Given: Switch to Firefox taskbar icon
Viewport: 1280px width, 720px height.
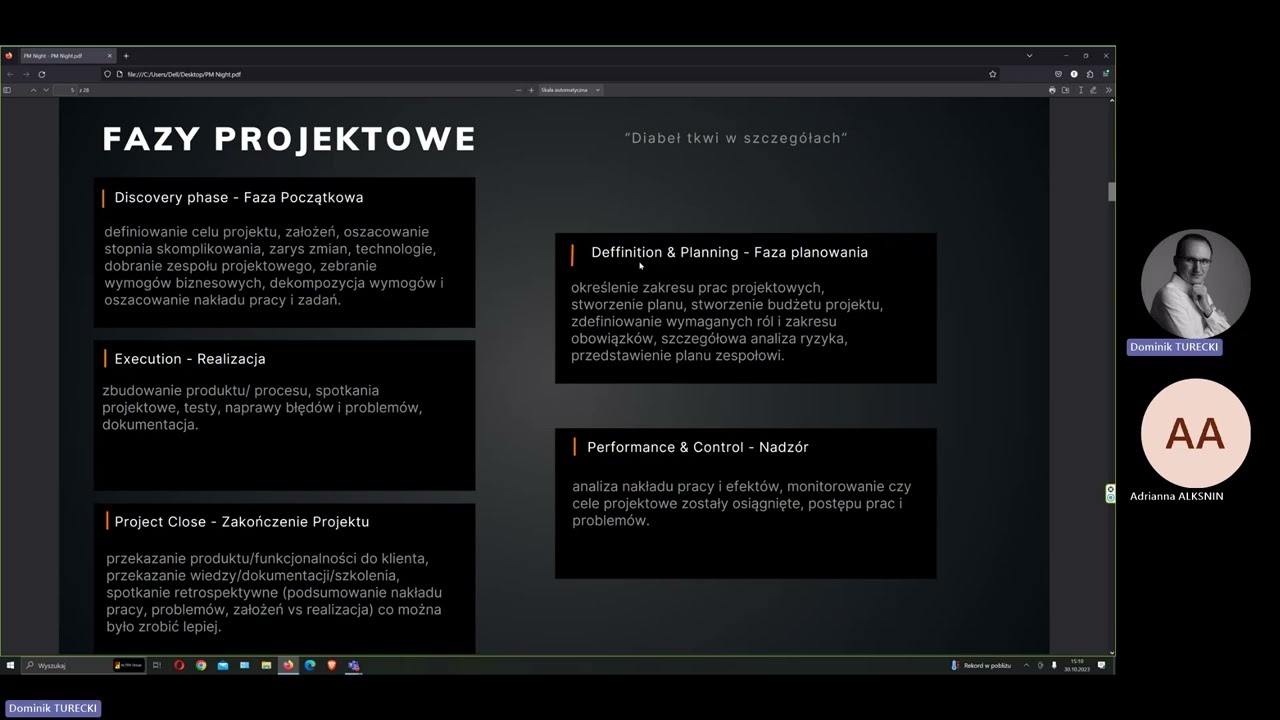Looking at the screenshot, I should point(288,665).
